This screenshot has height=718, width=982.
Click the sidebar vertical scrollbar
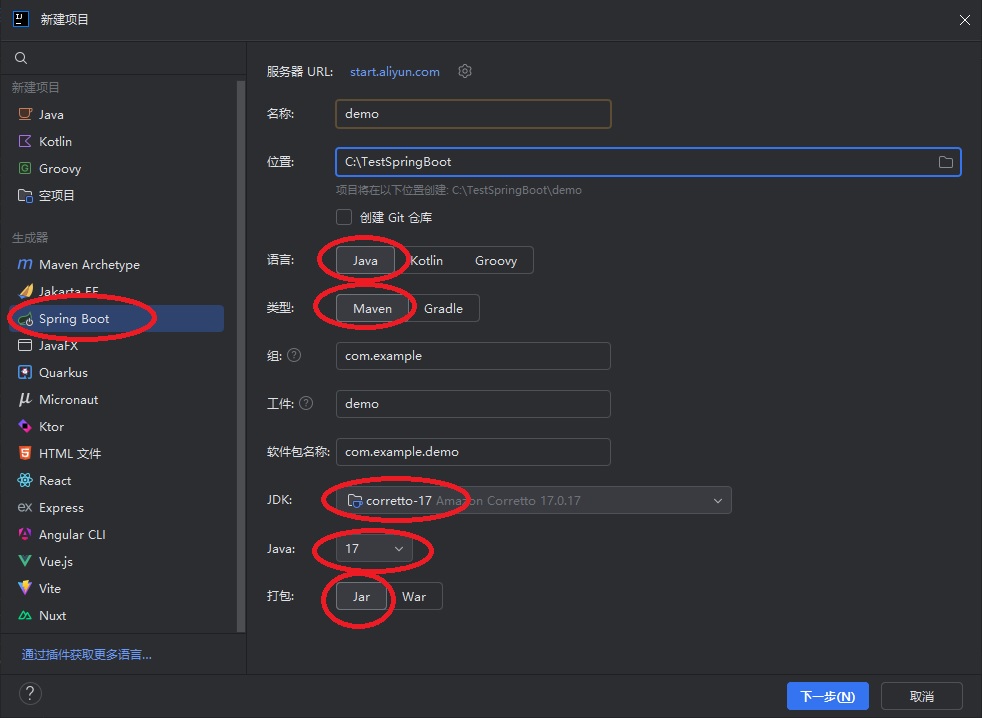point(241,356)
